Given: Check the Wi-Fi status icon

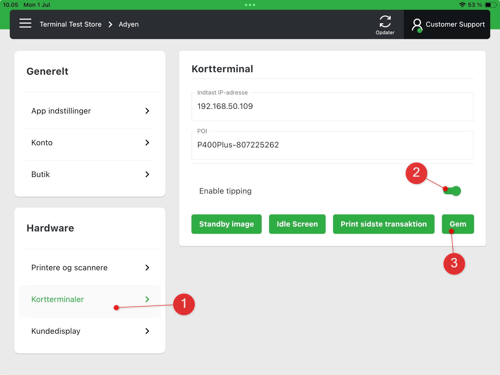Looking at the screenshot, I should (462, 5).
